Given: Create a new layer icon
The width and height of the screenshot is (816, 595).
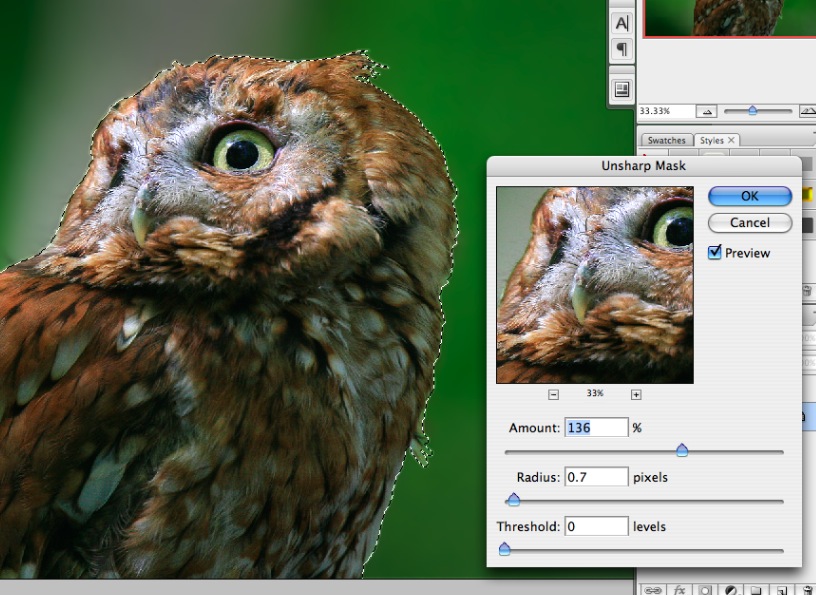Looking at the screenshot, I should (x=782, y=590).
